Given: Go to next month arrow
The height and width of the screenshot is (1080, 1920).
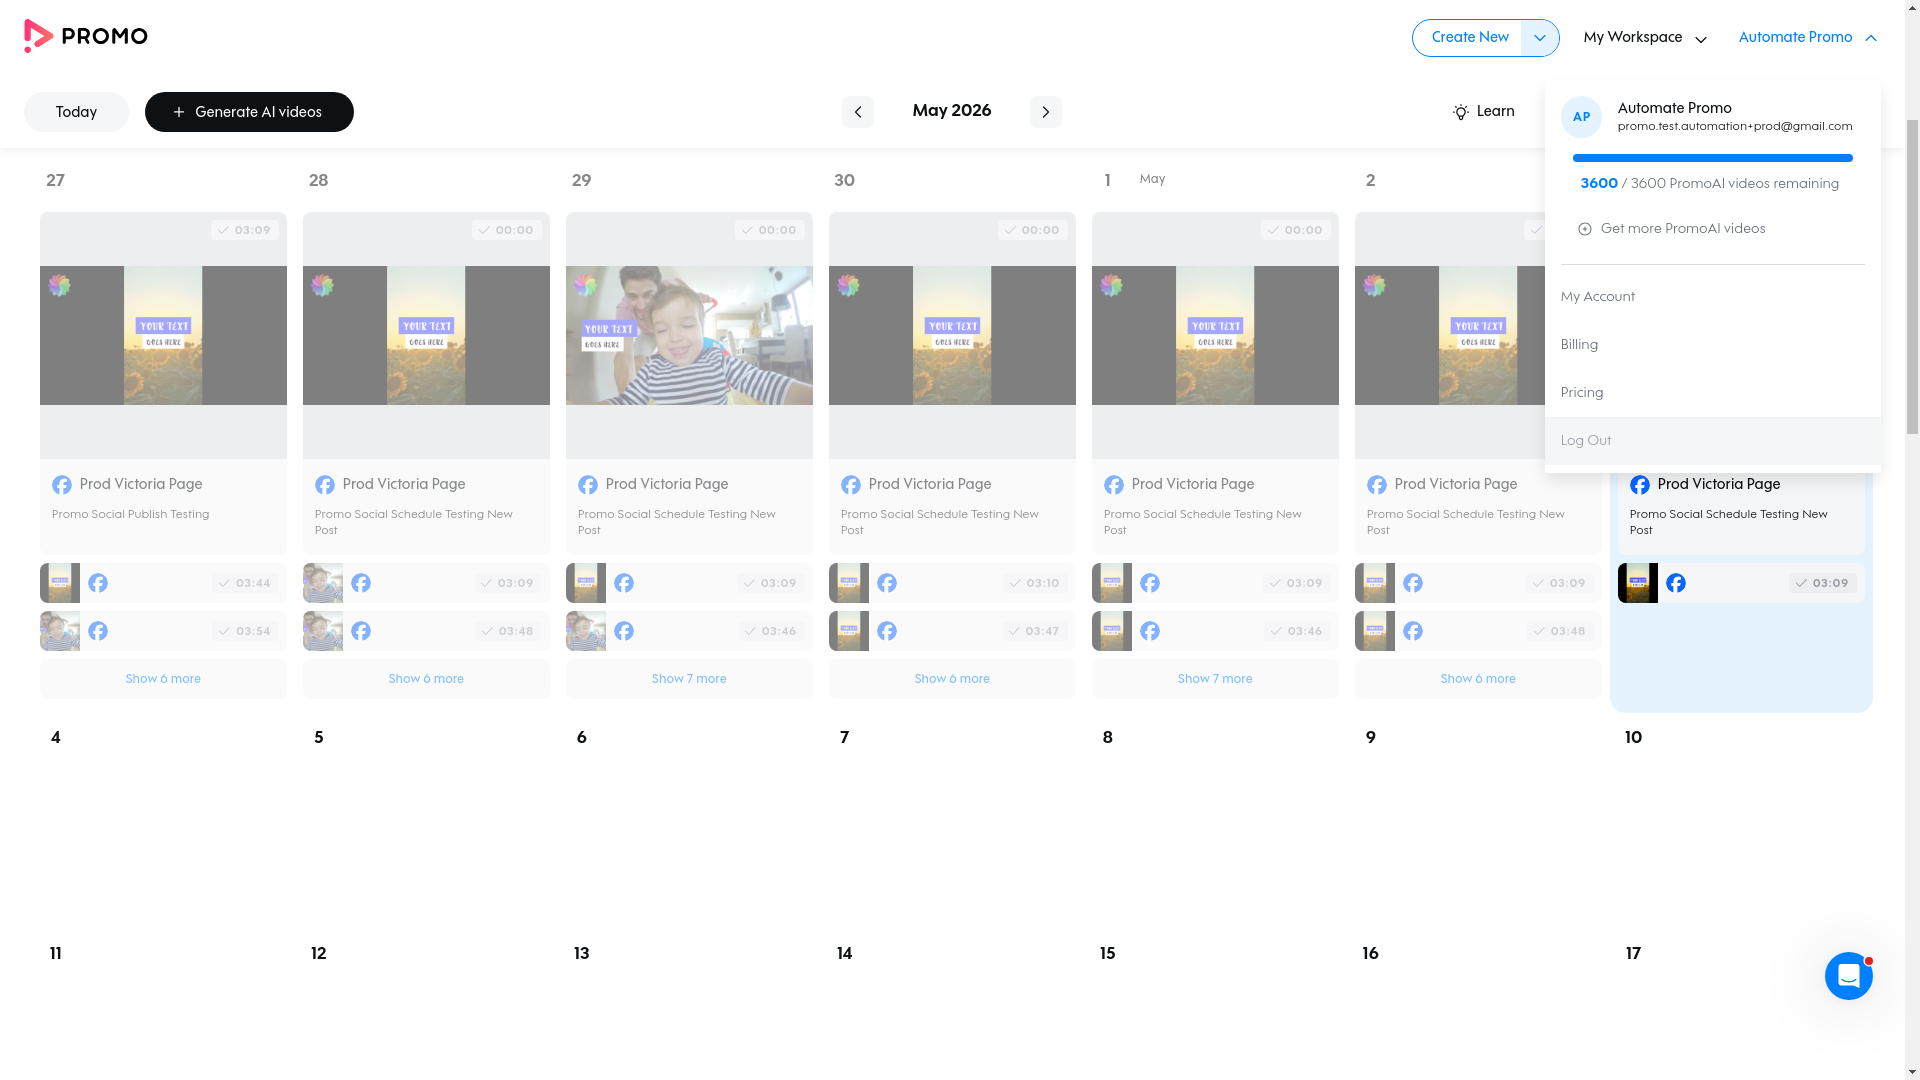Looking at the screenshot, I should pos(1045,112).
